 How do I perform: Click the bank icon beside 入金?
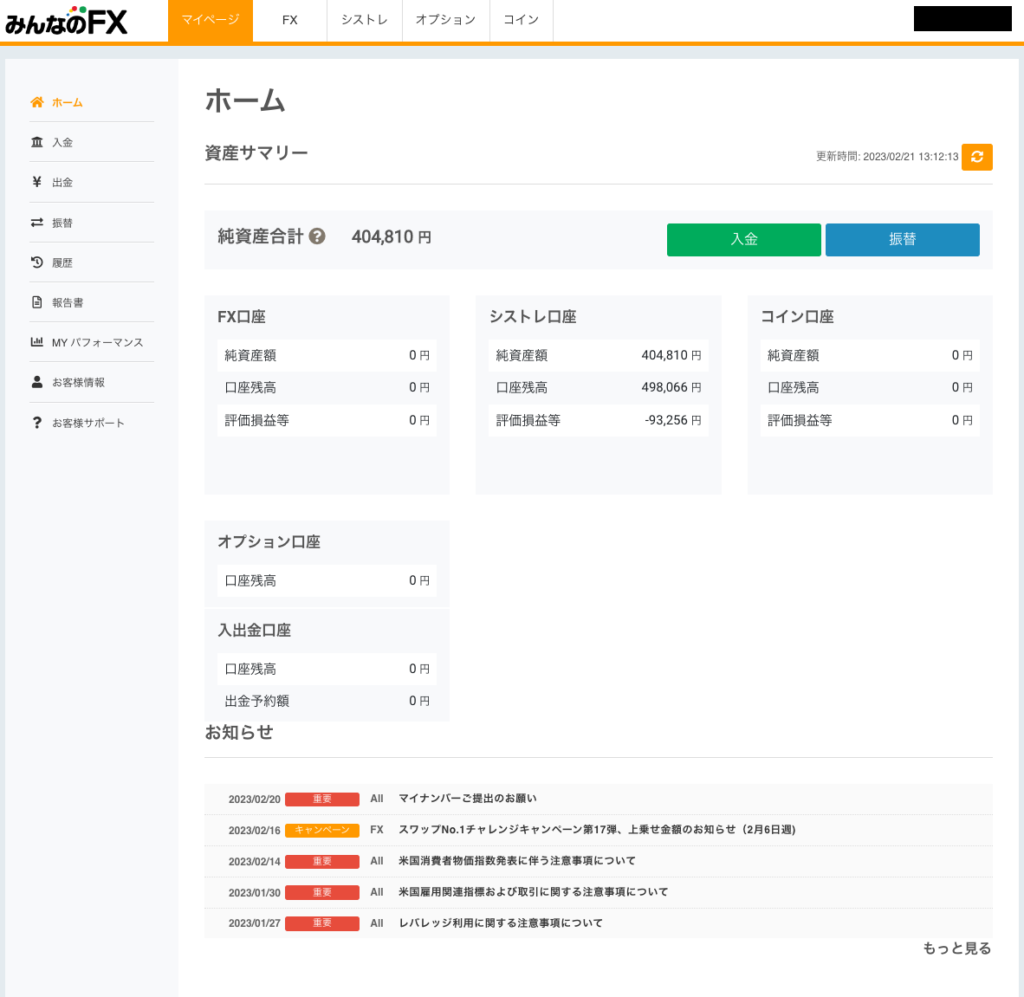tap(37, 142)
